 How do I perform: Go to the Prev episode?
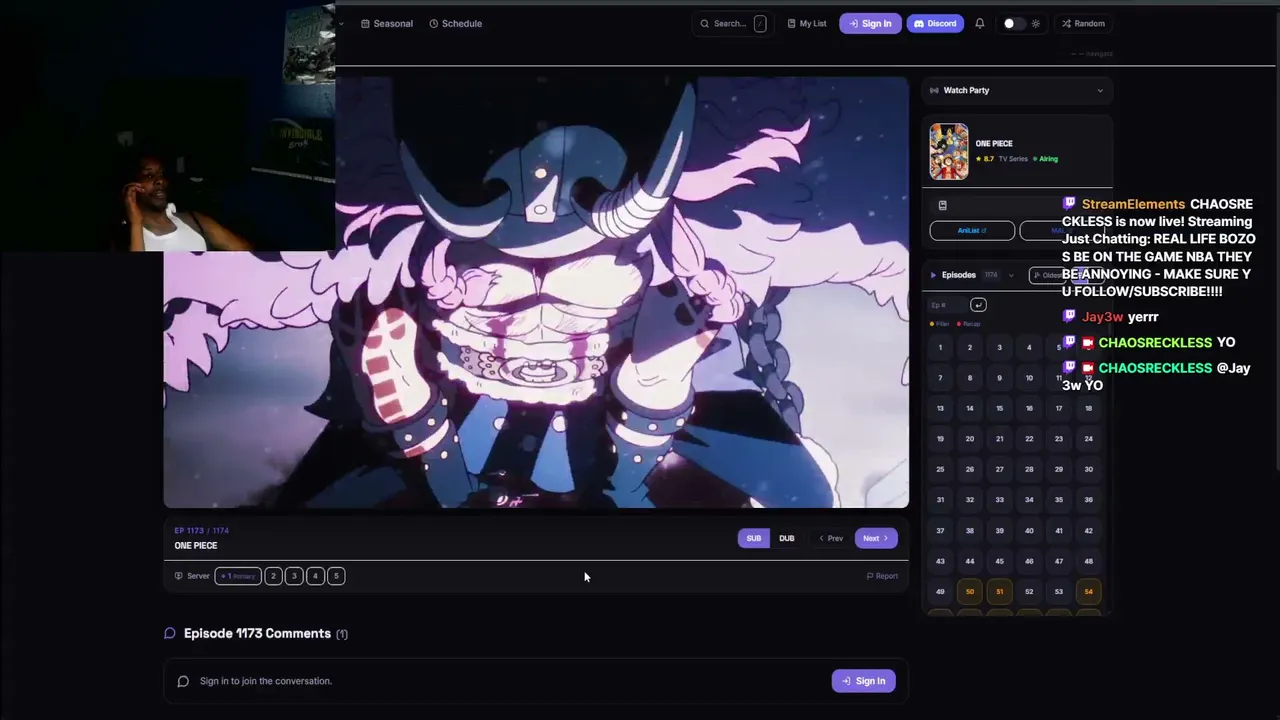point(831,538)
